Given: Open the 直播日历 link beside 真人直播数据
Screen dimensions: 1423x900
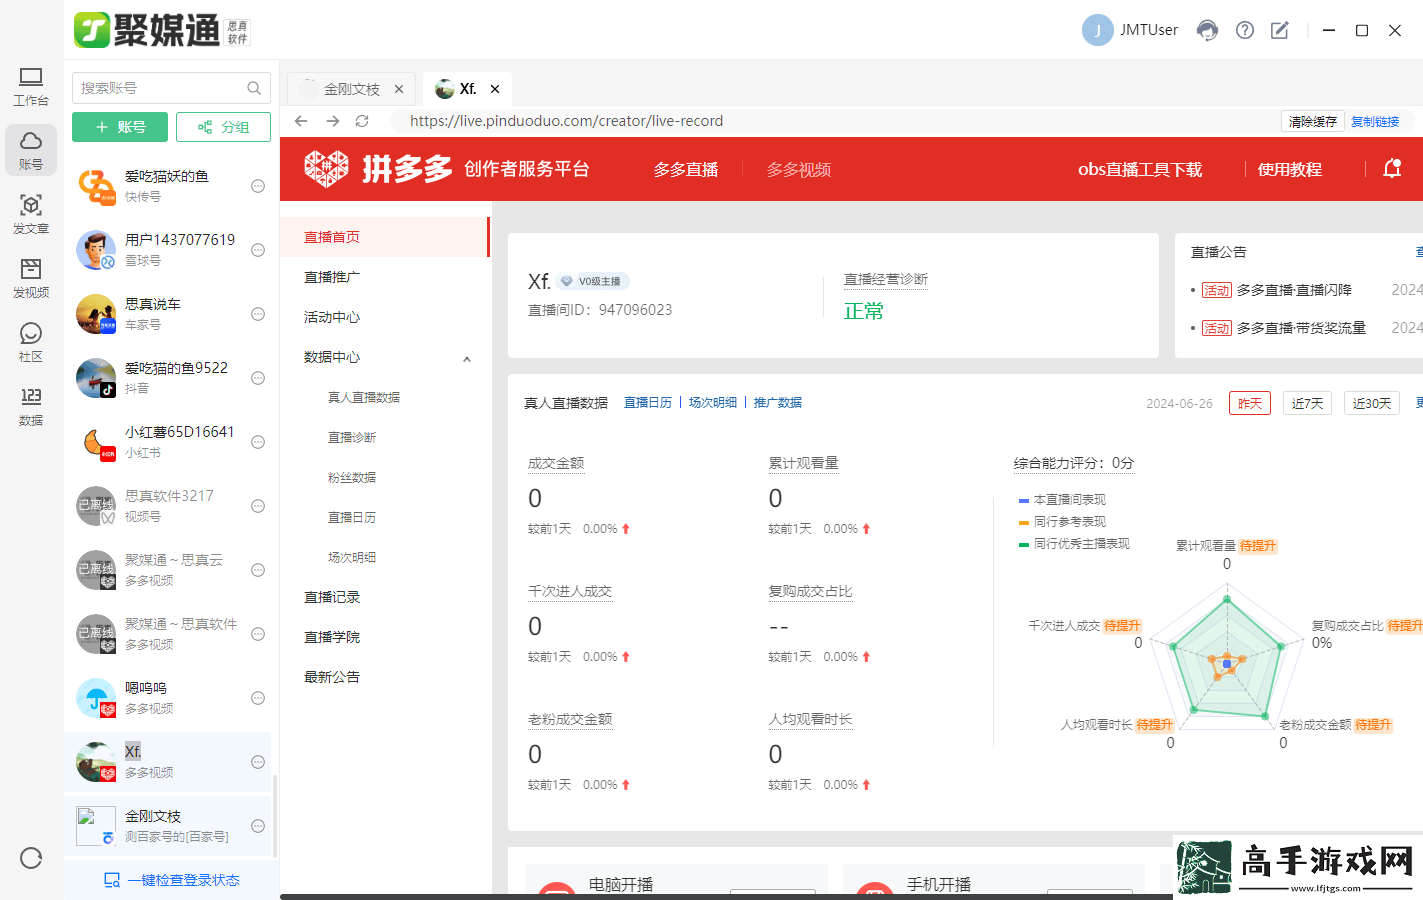Looking at the screenshot, I should click(648, 402).
